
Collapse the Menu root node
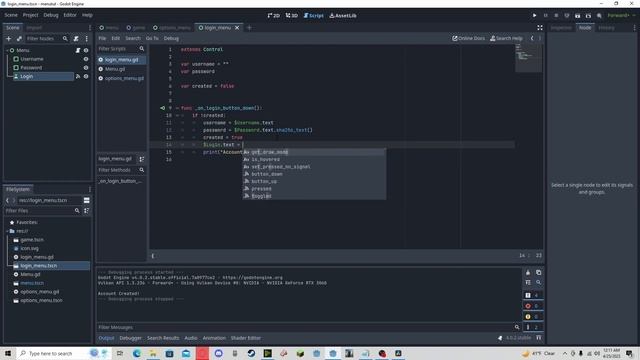[x=7, y=50]
